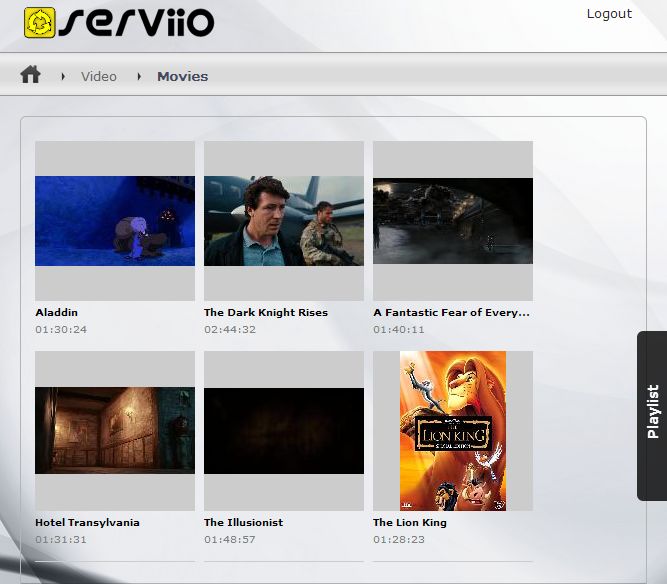The height and width of the screenshot is (584, 667).
Task: Click The Lion King poster
Action: coord(453,431)
